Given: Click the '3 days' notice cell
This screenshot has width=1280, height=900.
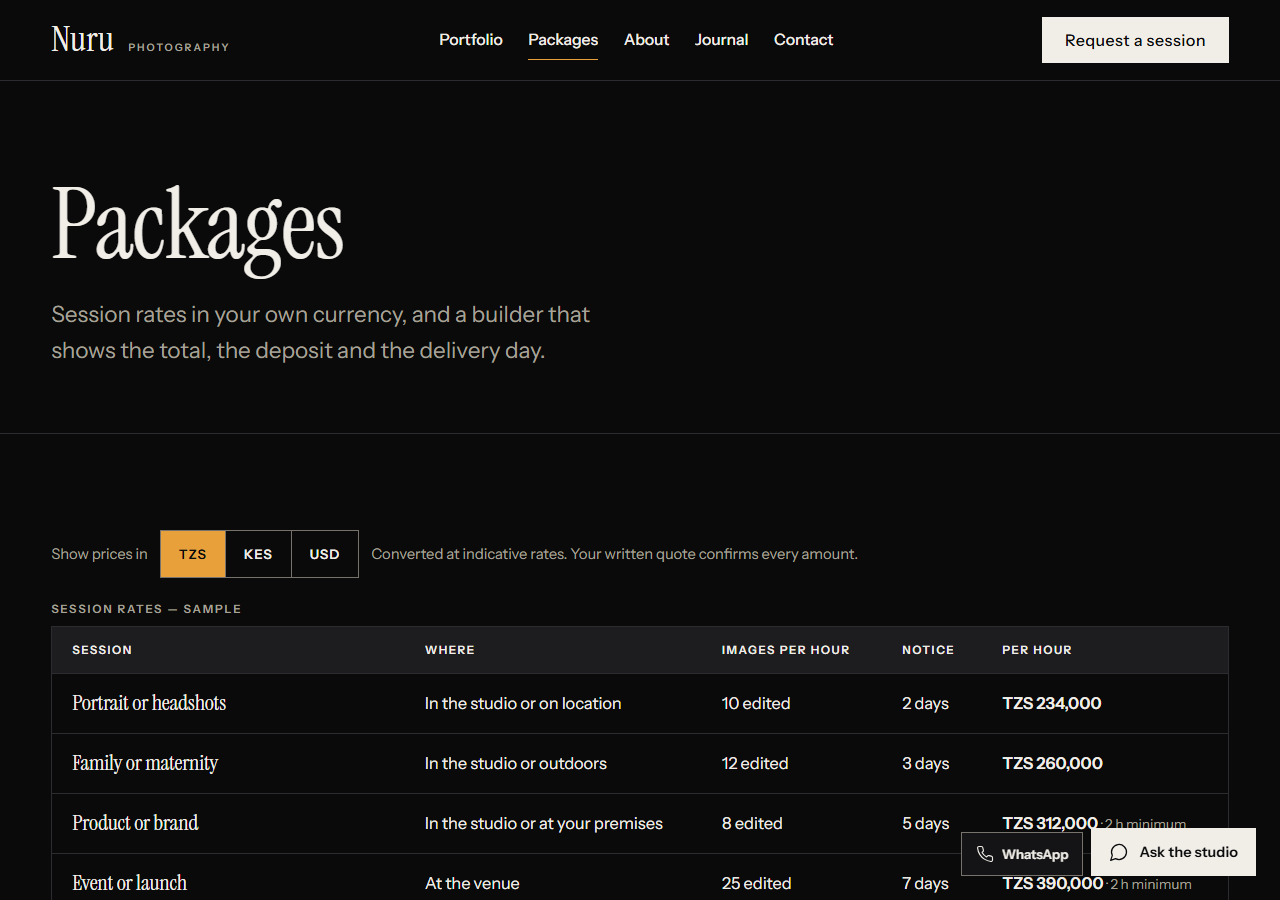Looking at the screenshot, I should click(x=925, y=763).
